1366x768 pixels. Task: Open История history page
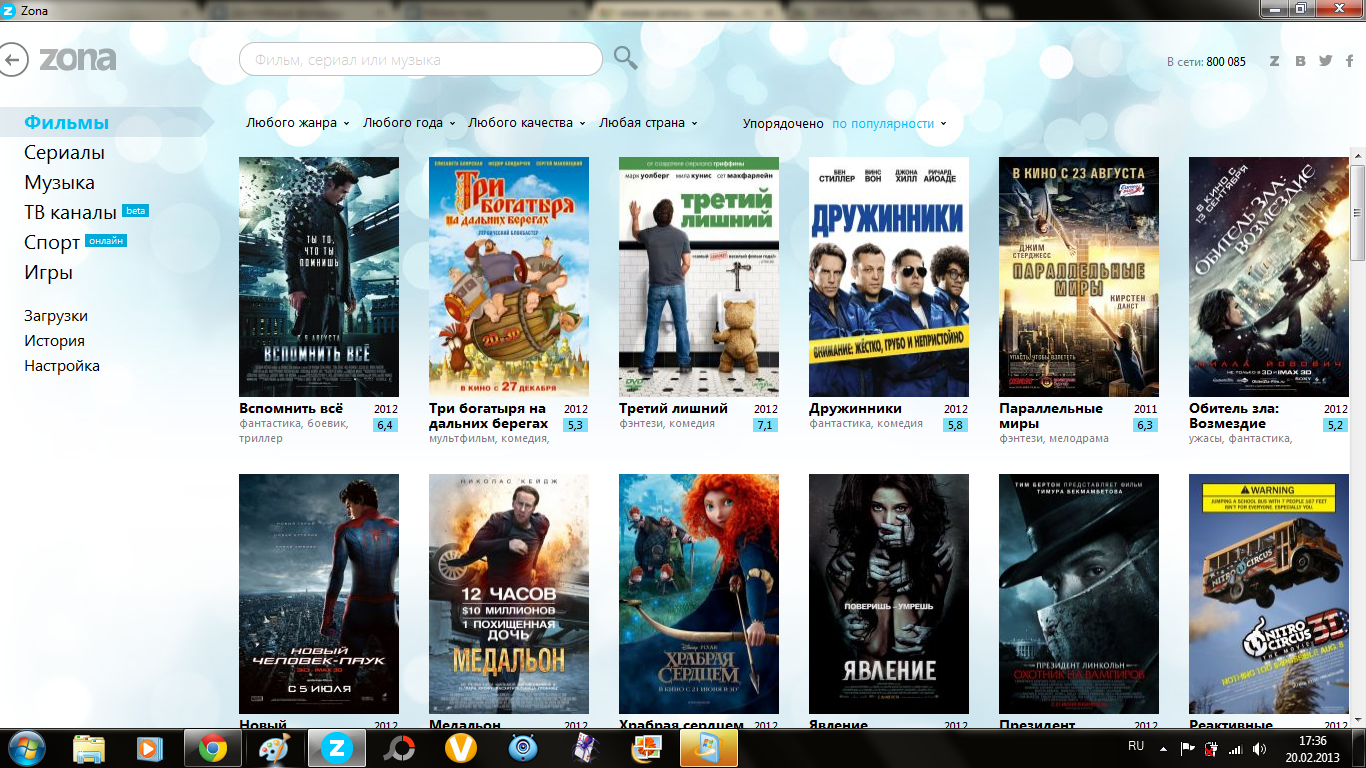click(55, 341)
